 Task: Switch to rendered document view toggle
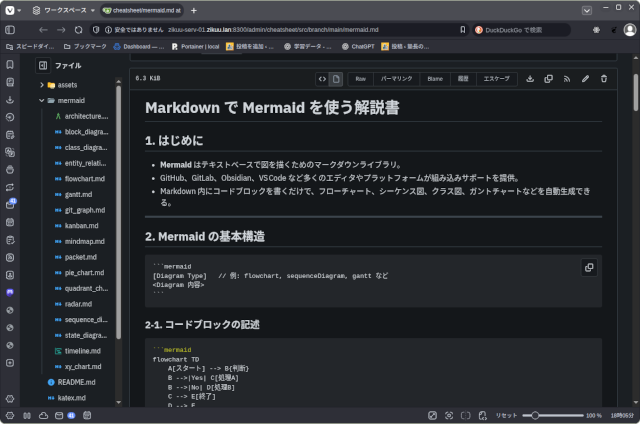pyautogui.click(x=337, y=78)
